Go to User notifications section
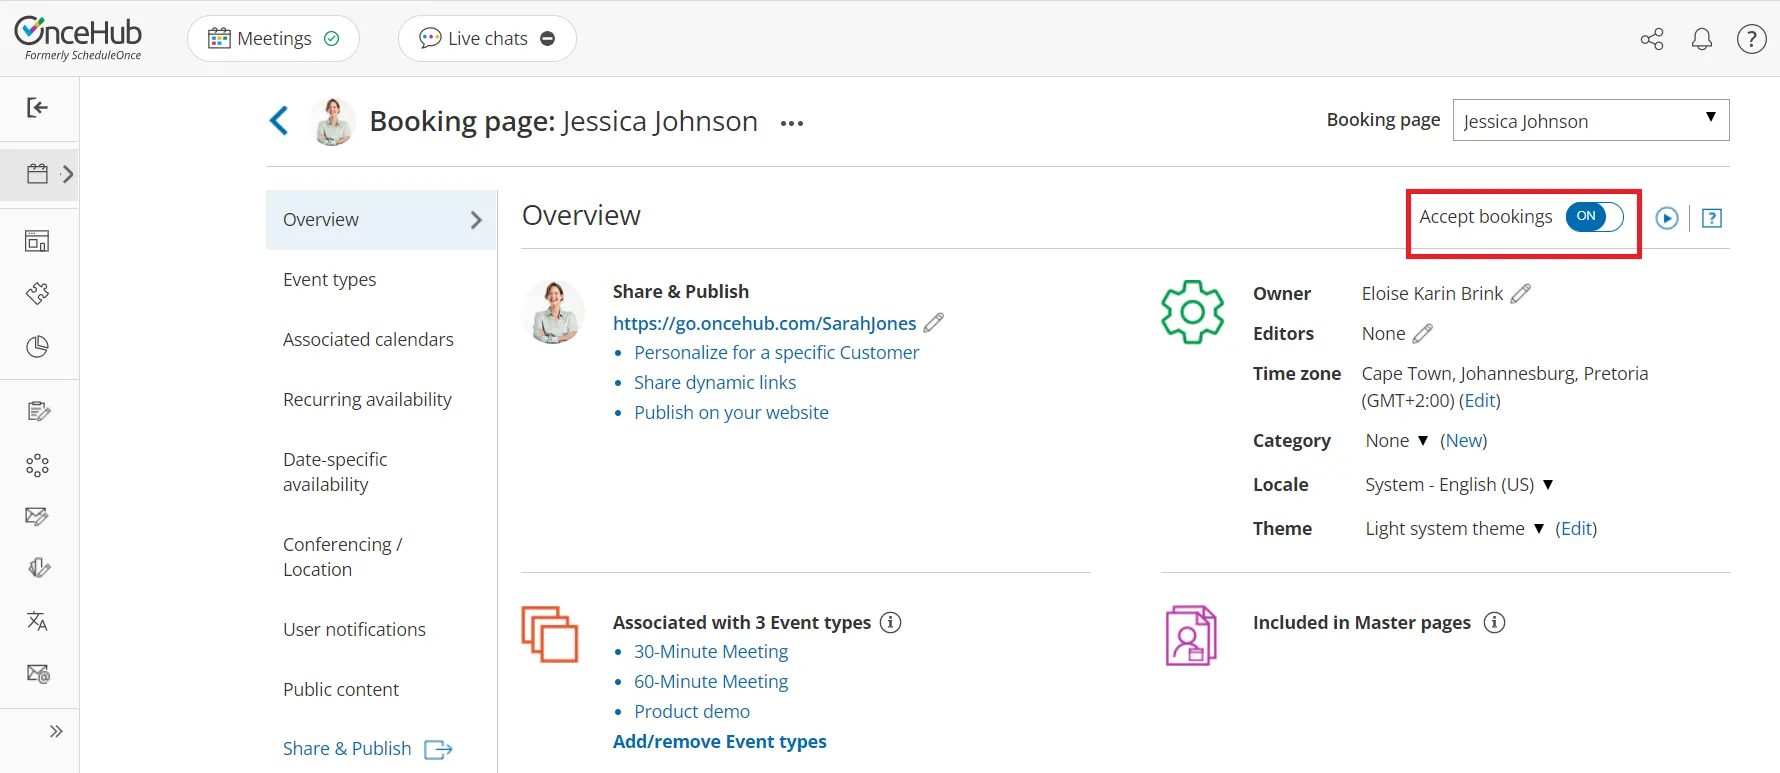1780x773 pixels. 354,630
